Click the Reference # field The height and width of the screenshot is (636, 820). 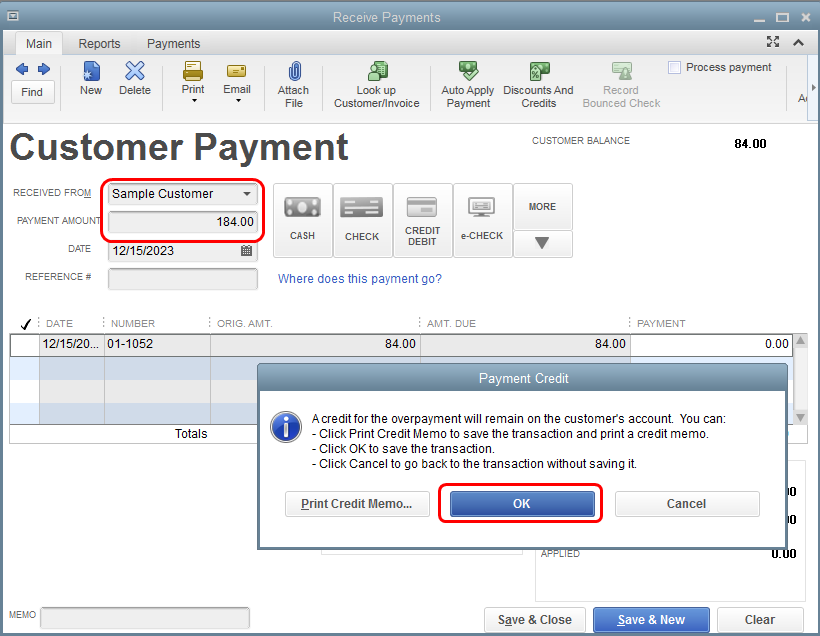[183, 278]
